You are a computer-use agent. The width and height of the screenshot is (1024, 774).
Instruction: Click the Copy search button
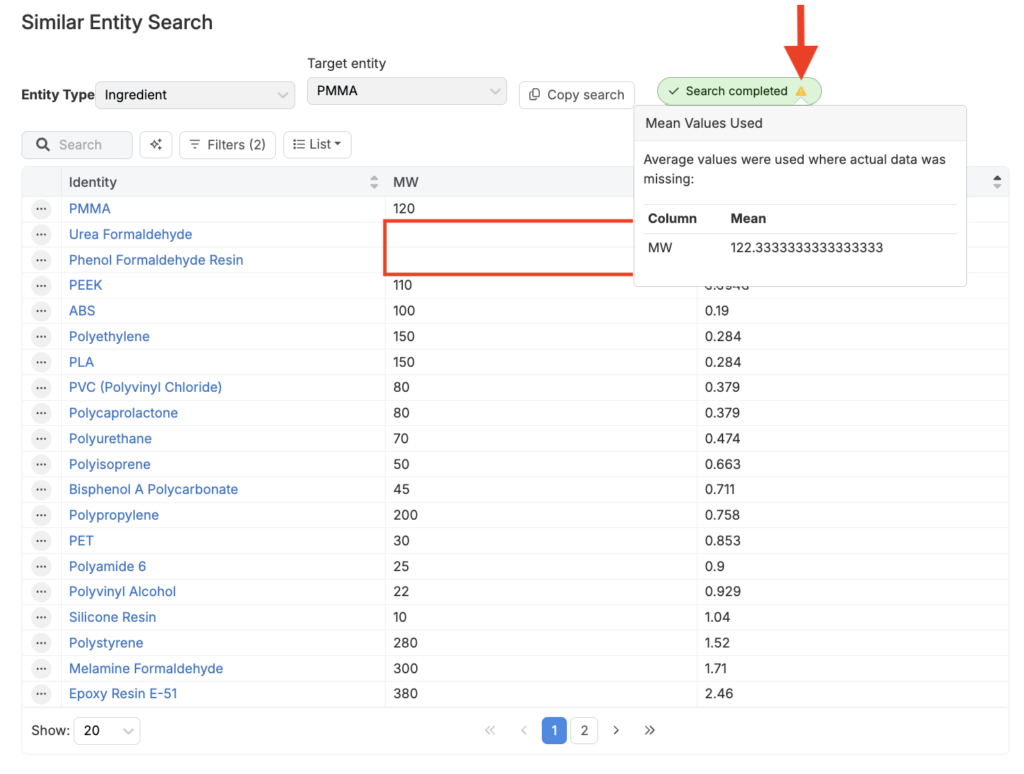point(577,95)
